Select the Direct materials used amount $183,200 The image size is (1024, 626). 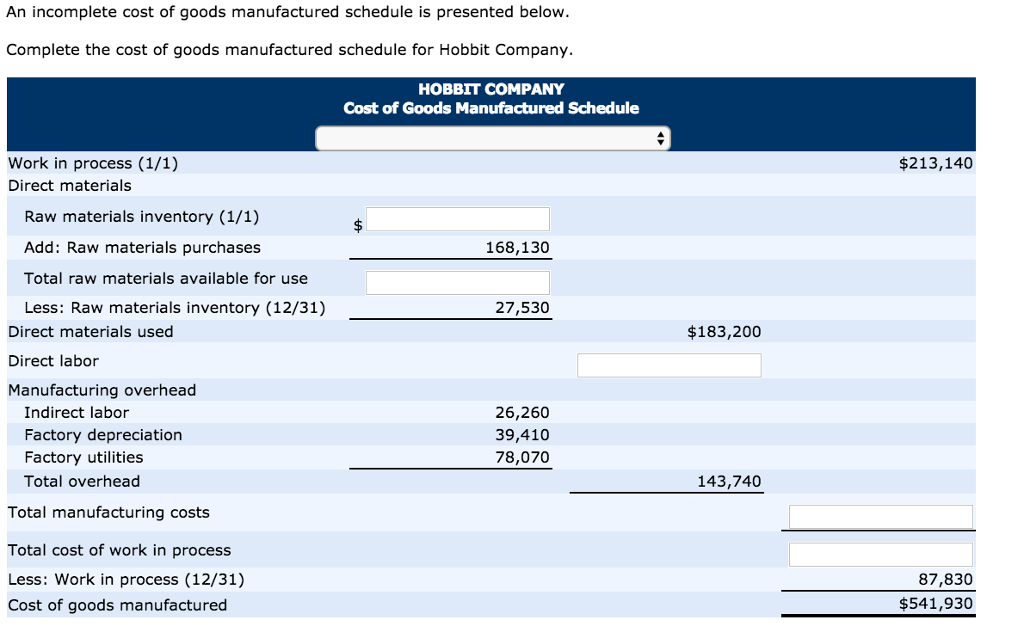[723, 331]
